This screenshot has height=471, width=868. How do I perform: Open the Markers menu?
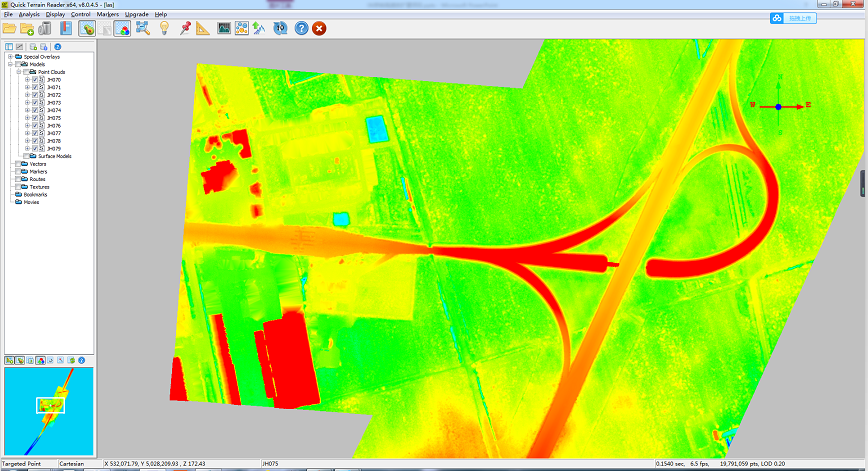click(107, 14)
